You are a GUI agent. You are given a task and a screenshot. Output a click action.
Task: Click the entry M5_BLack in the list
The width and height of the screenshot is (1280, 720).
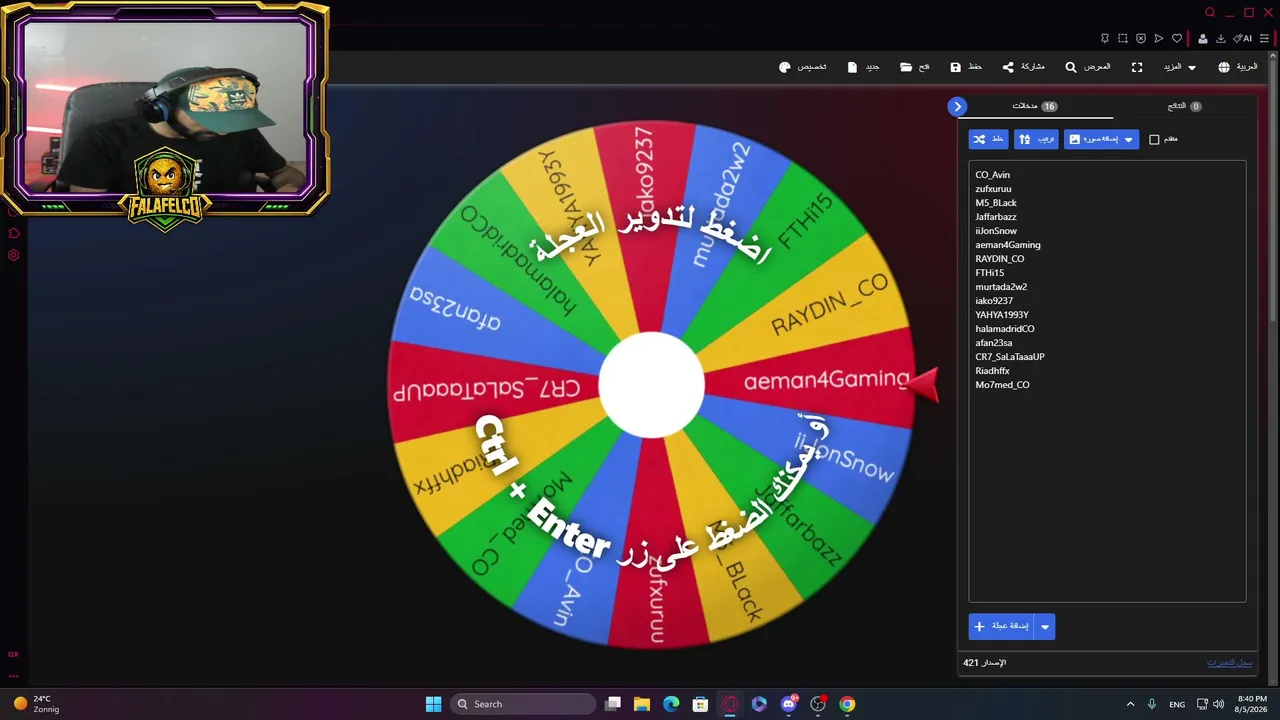996,203
